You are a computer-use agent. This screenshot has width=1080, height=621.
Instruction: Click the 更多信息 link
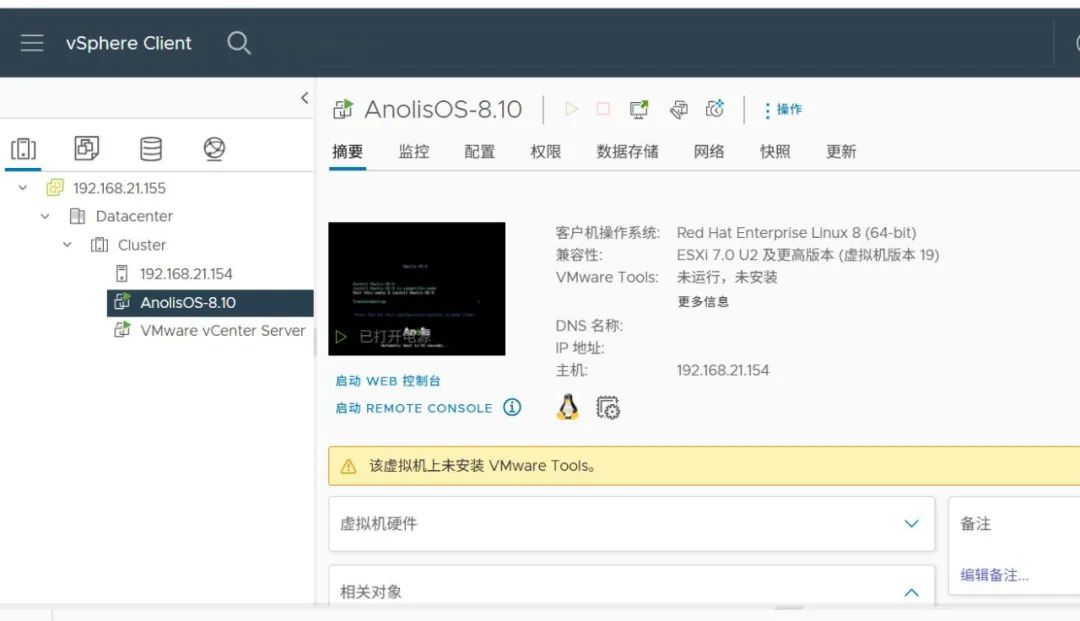coord(703,302)
